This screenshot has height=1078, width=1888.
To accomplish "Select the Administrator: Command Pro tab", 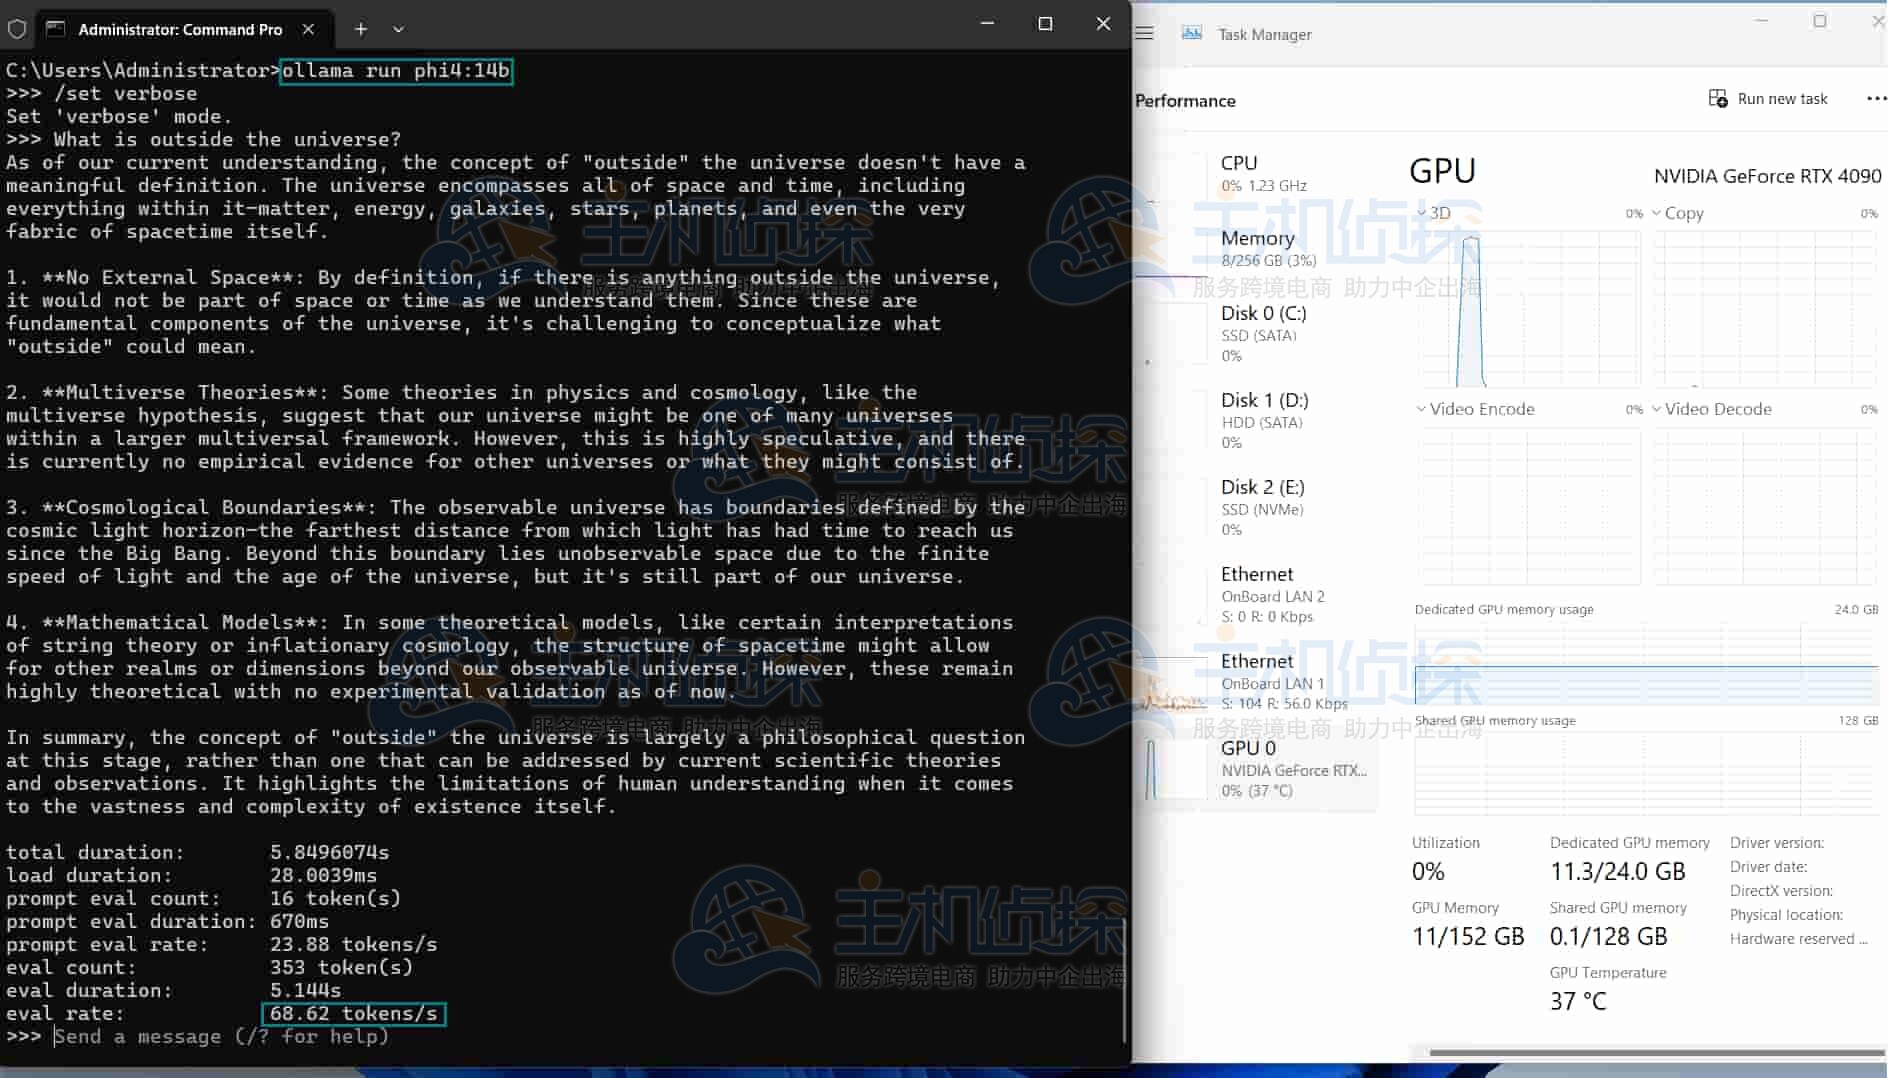I will click(180, 29).
